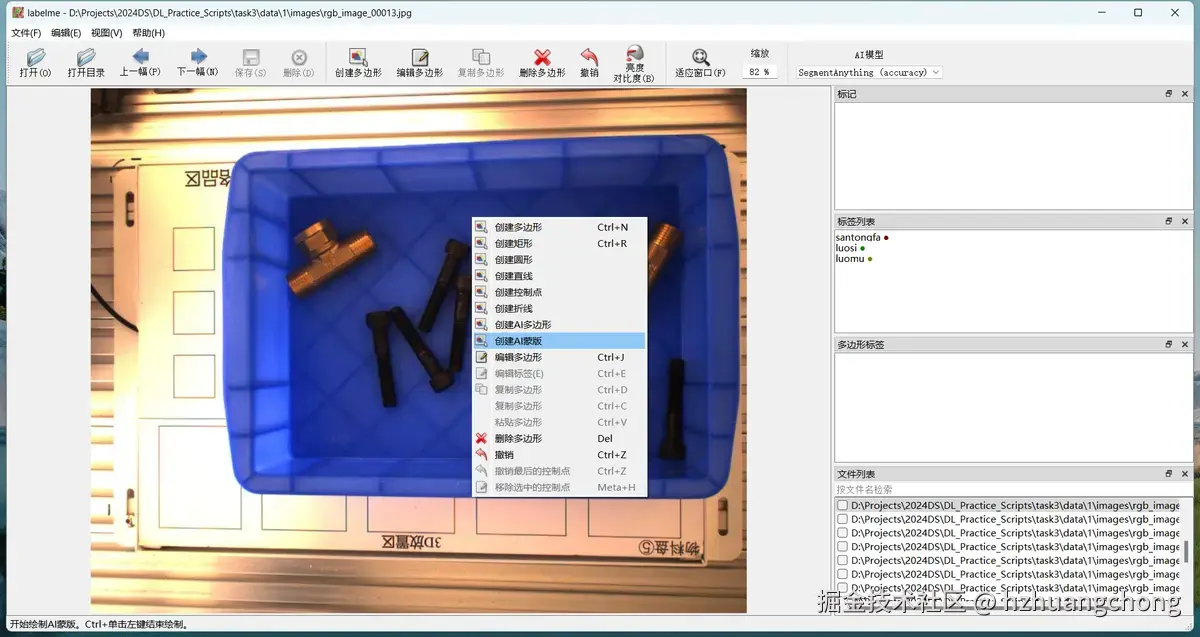Choose 创建矩形 in the context menu
The height and width of the screenshot is (637, 1200).
[x=559, y=243]
